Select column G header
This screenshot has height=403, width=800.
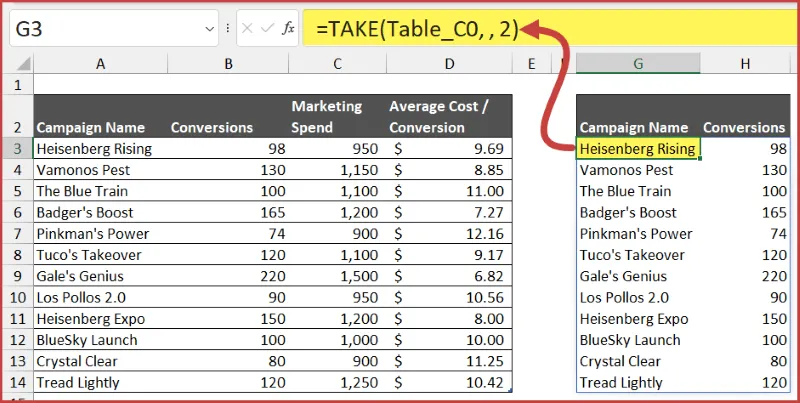637,64
